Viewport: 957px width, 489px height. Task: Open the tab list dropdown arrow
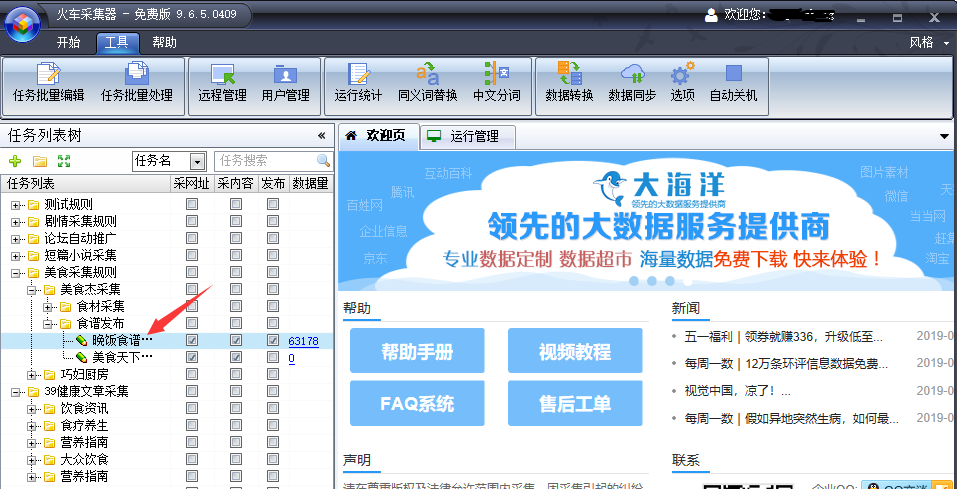(945, 136)
